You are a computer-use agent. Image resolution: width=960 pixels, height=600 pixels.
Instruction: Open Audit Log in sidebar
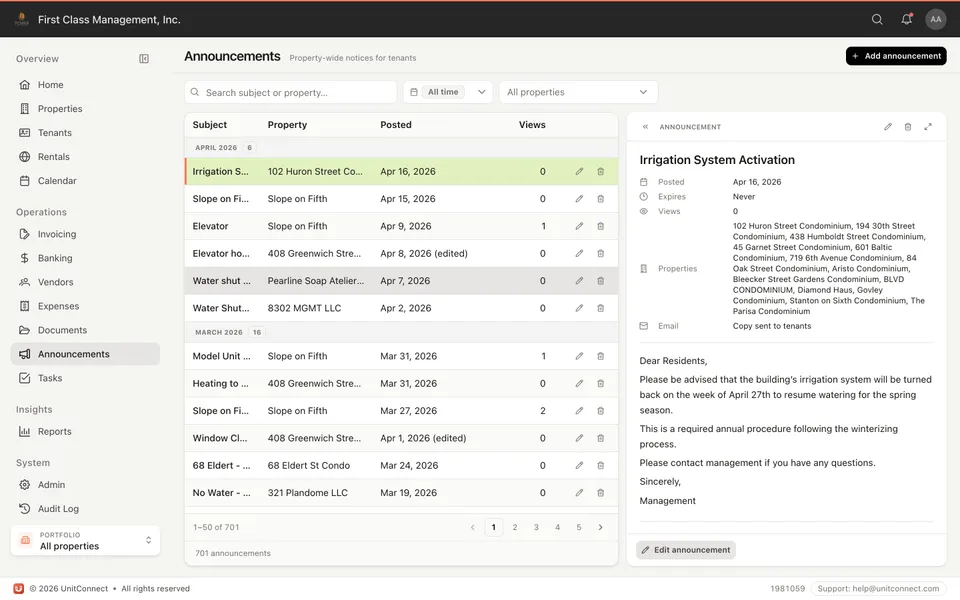click(85, 509)
